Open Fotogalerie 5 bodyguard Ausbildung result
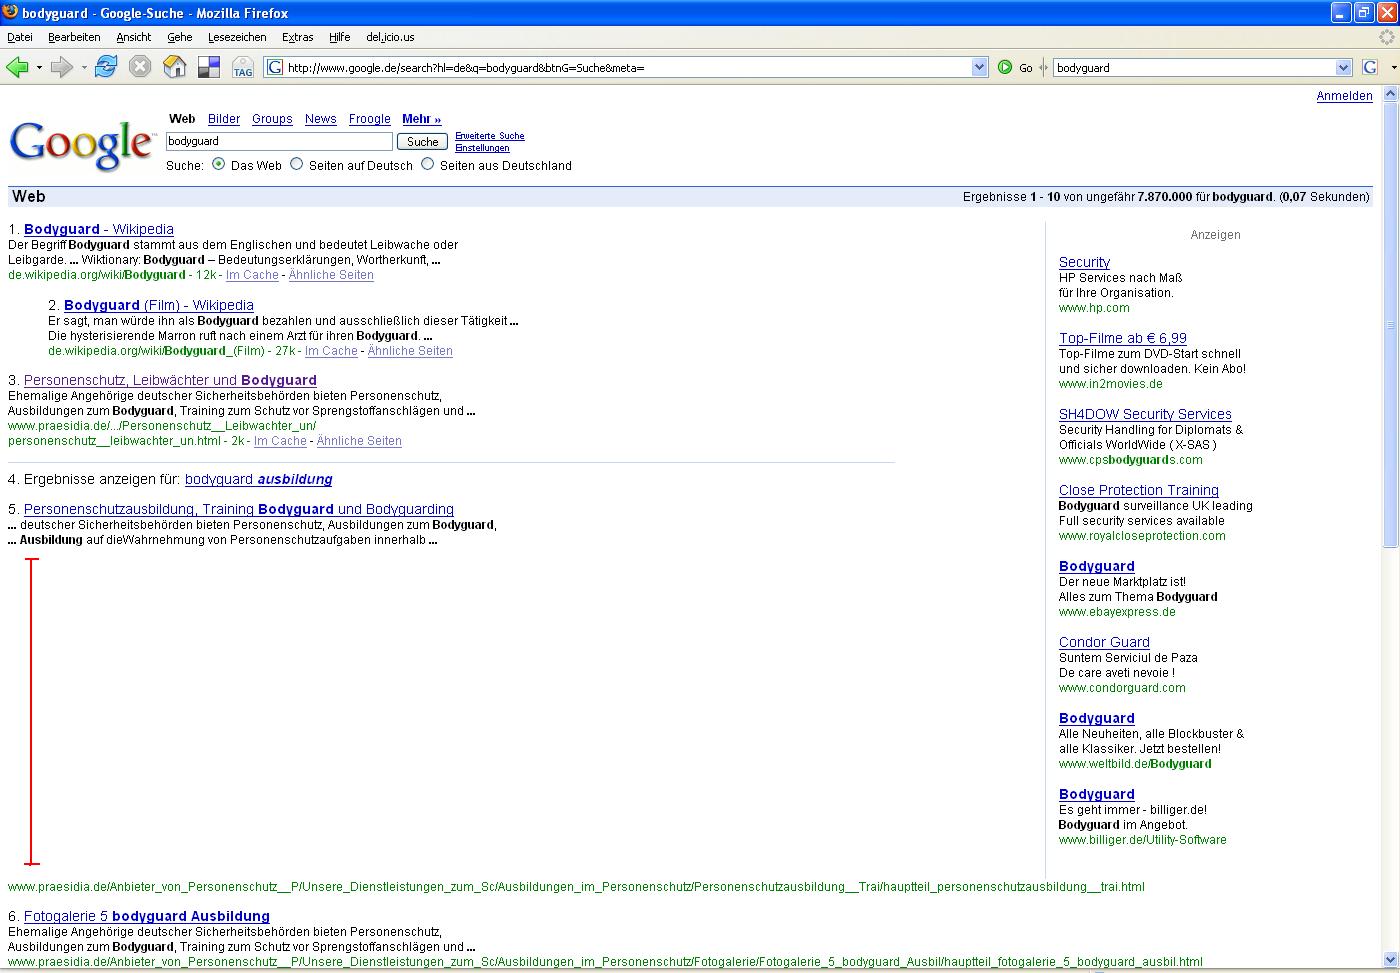The width and height of the screenshot is (1400, 973). point(147,916)
